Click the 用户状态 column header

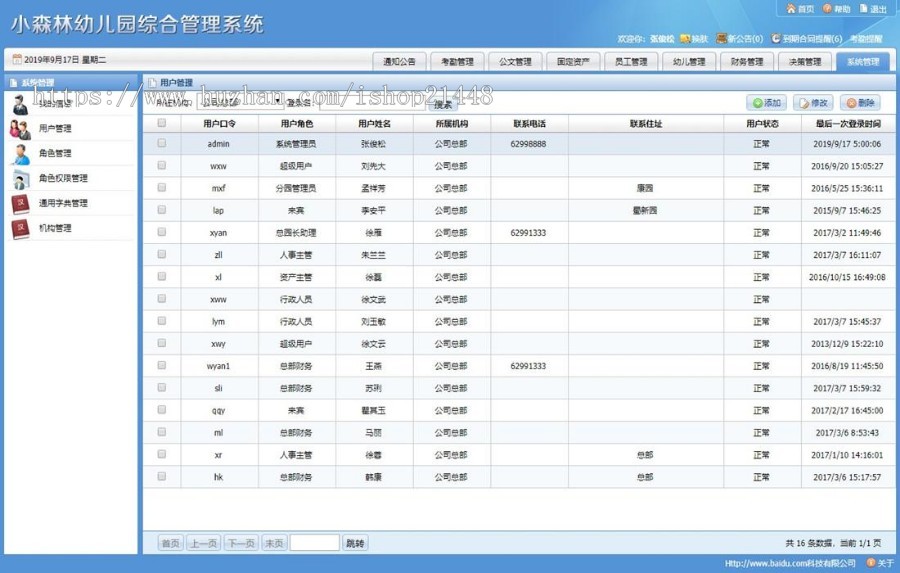click(x=762, y=123)
